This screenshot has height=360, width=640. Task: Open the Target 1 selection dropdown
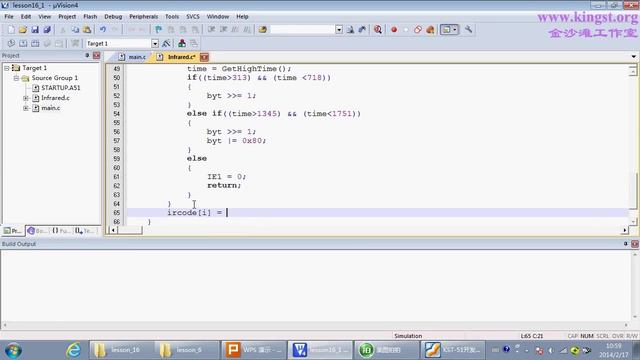click(155, 43)
